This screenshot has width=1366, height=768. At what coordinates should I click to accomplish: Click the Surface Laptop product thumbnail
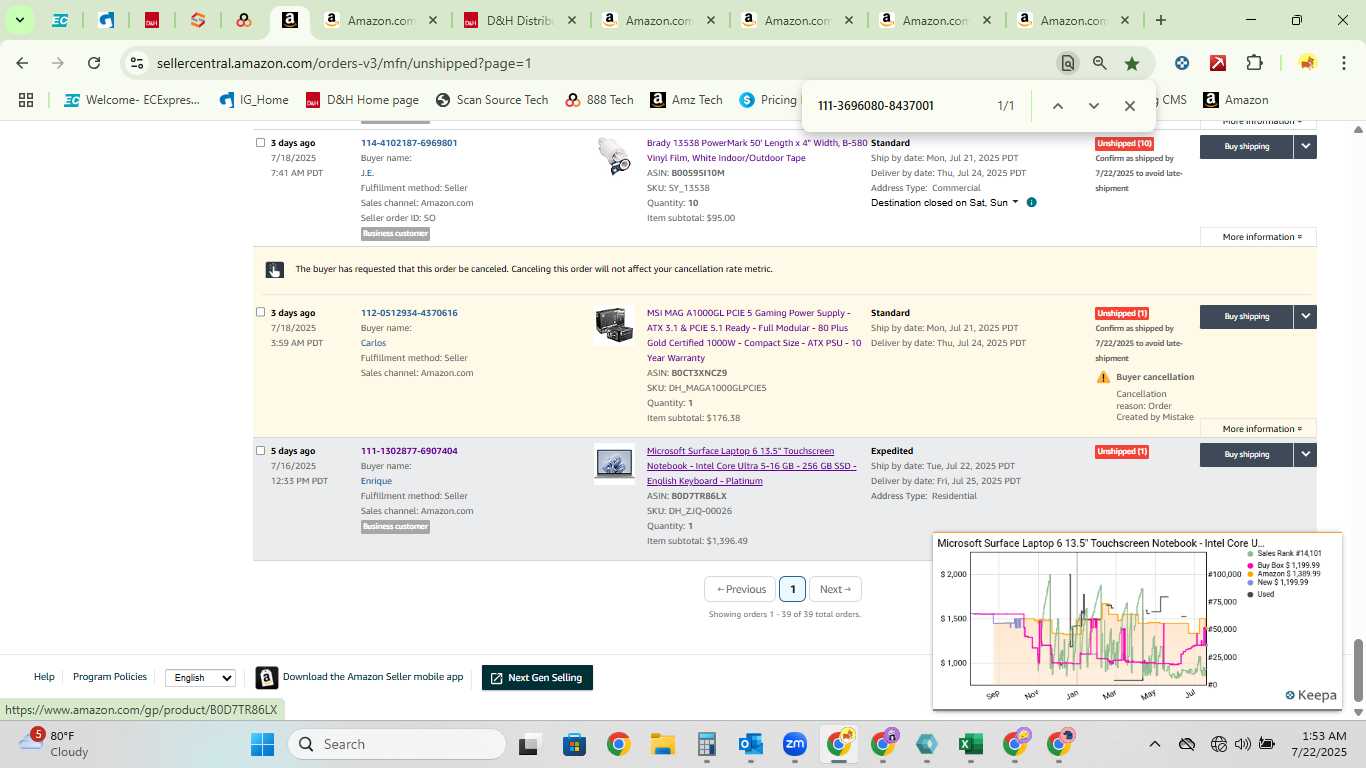coord(614,464)
